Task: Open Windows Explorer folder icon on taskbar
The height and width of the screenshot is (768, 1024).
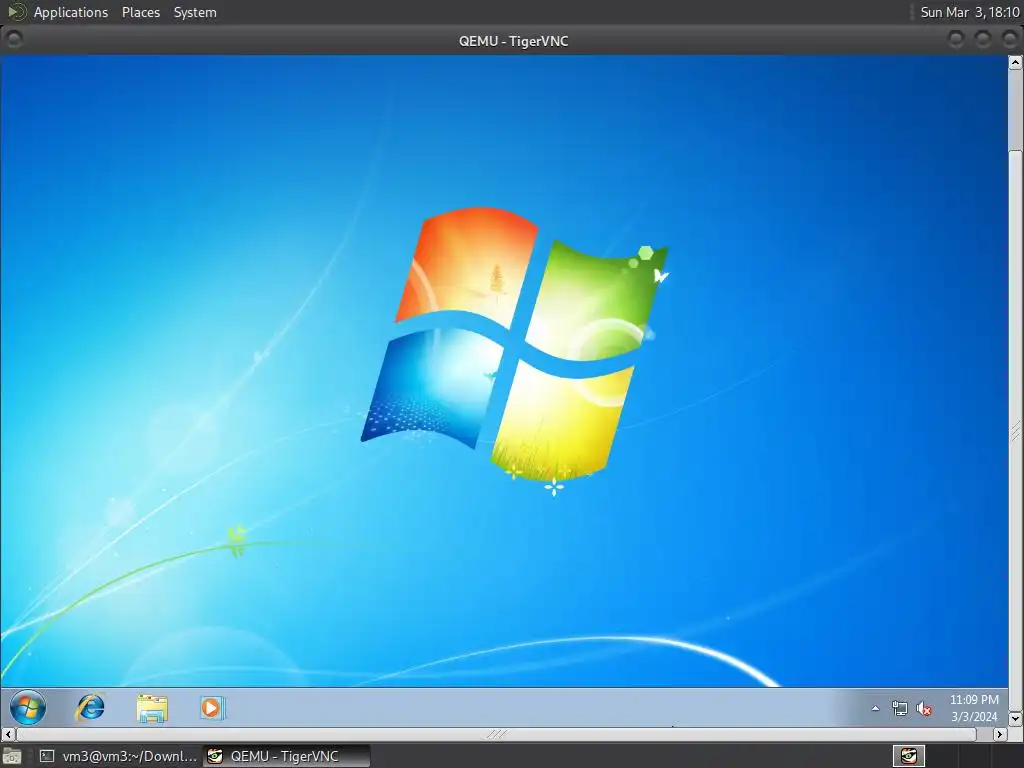Action: pyautogui.click(x=152, y=709)
